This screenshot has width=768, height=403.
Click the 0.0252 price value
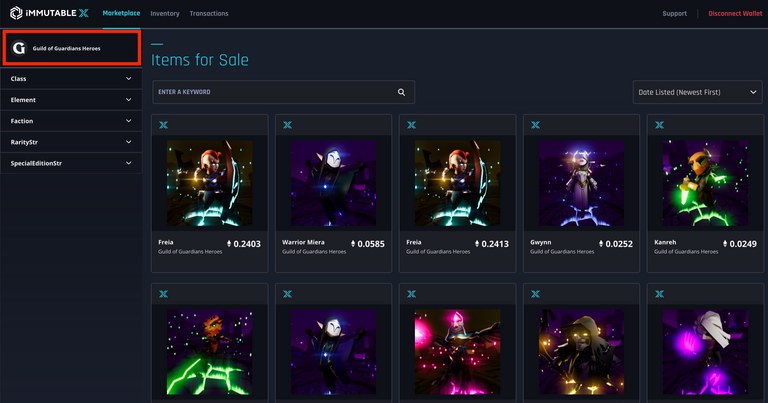pyautogui.click(x=619, y=244)
